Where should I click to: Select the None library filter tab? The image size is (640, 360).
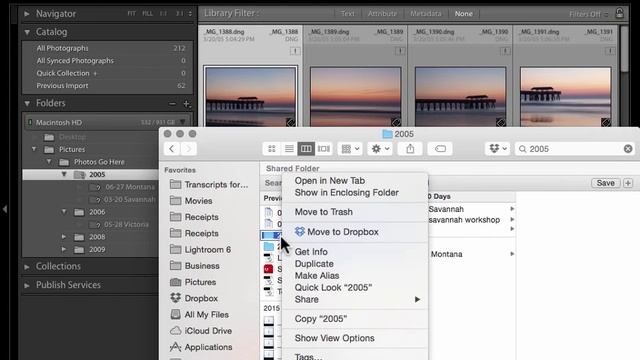click(x=464, y=13)
